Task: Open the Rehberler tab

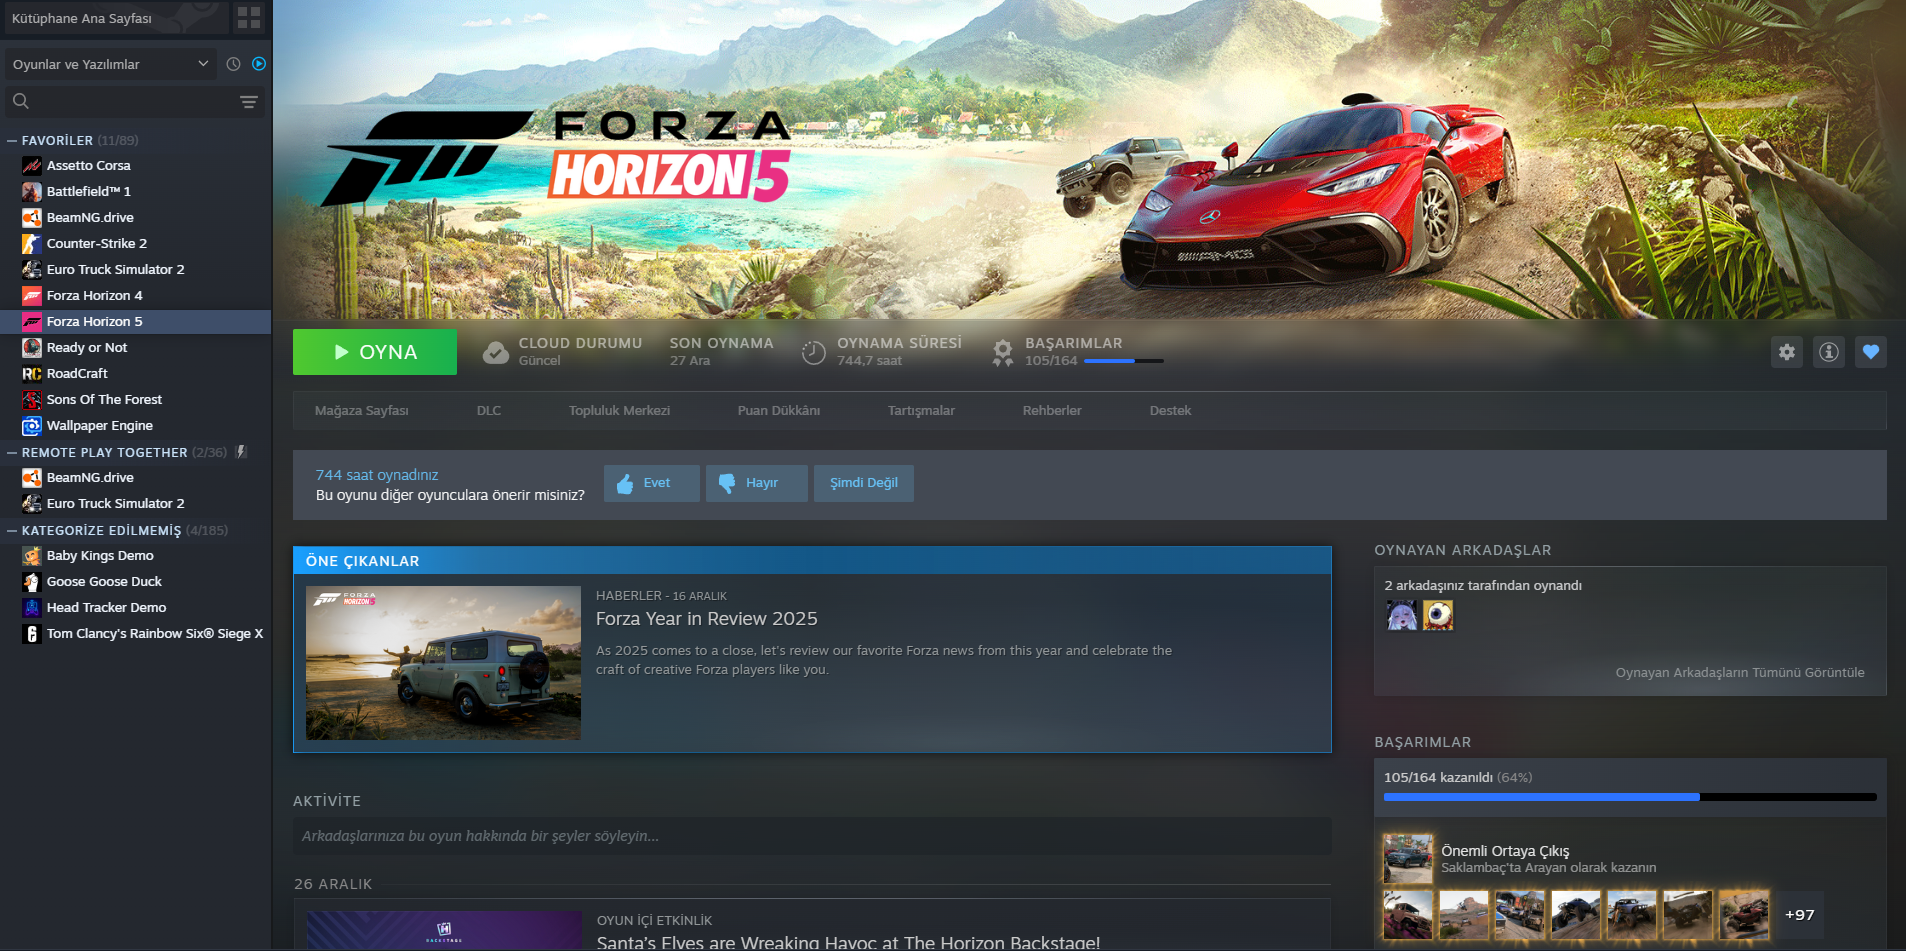Action: [x=1052, y=411]
